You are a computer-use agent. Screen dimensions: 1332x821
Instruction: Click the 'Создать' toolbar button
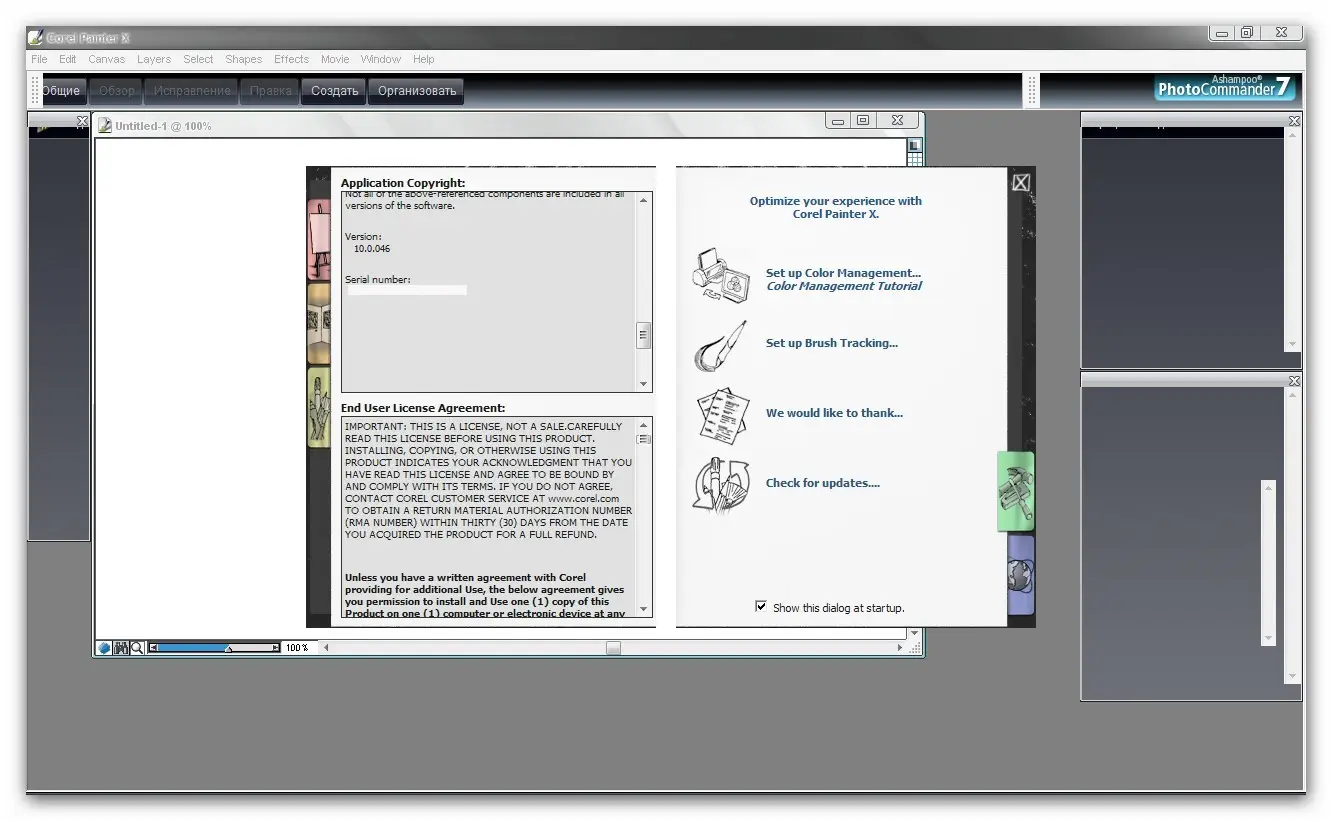334,91
